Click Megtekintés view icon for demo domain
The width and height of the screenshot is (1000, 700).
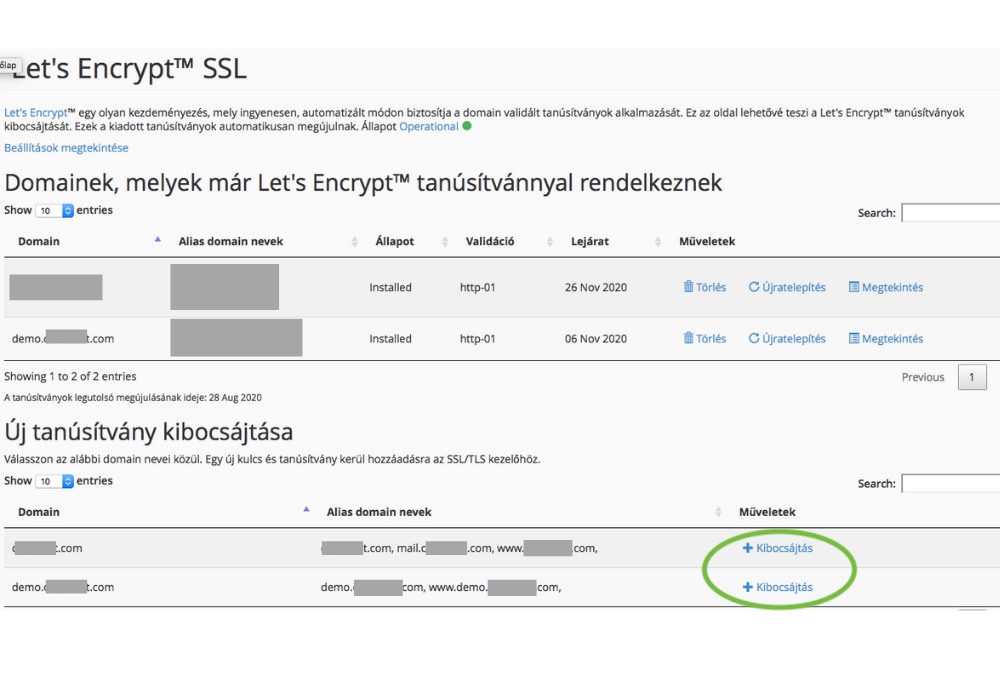(854, 339)
